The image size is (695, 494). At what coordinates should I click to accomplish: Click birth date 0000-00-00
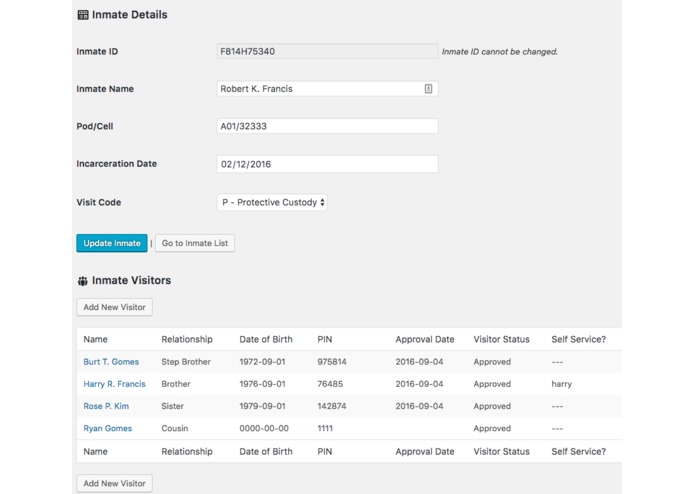click(264, 428)
